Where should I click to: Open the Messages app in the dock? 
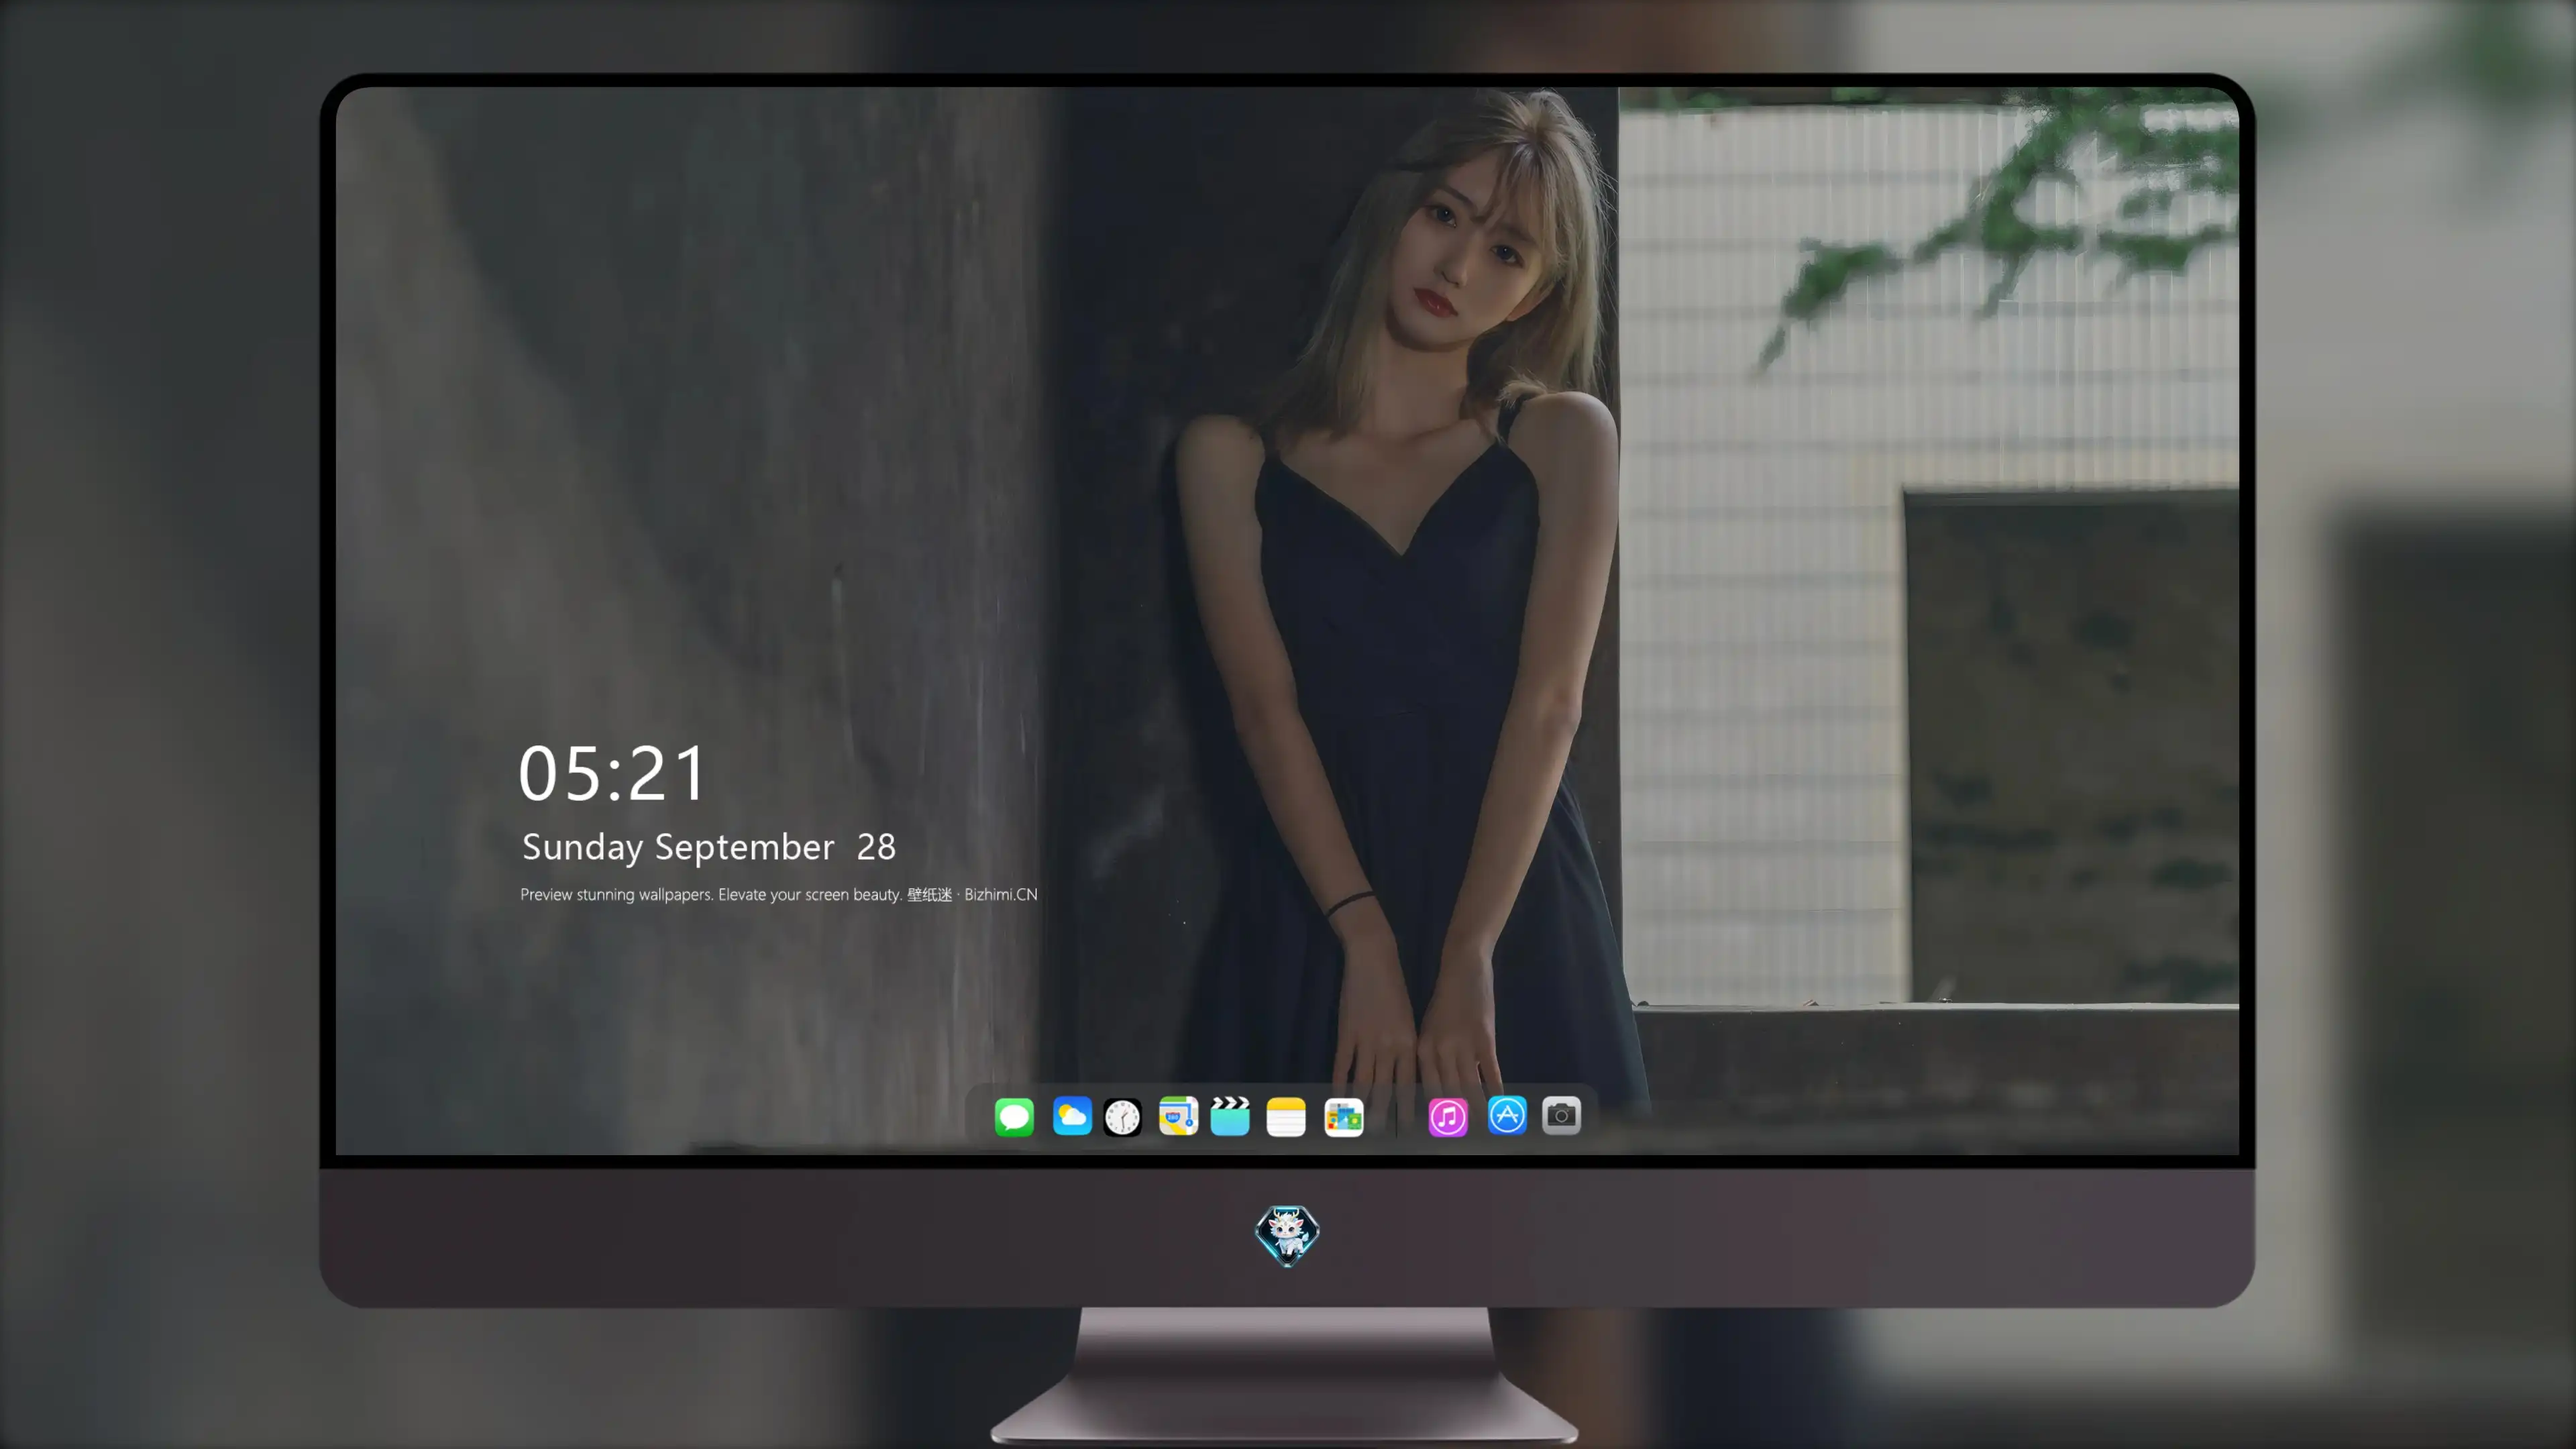pyautogui.click(x=1014, y=1116)
